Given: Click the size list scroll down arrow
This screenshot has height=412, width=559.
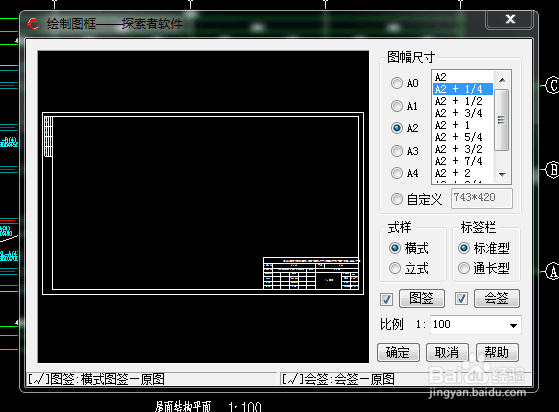Looking at the screenshot, I should [502, 174].
